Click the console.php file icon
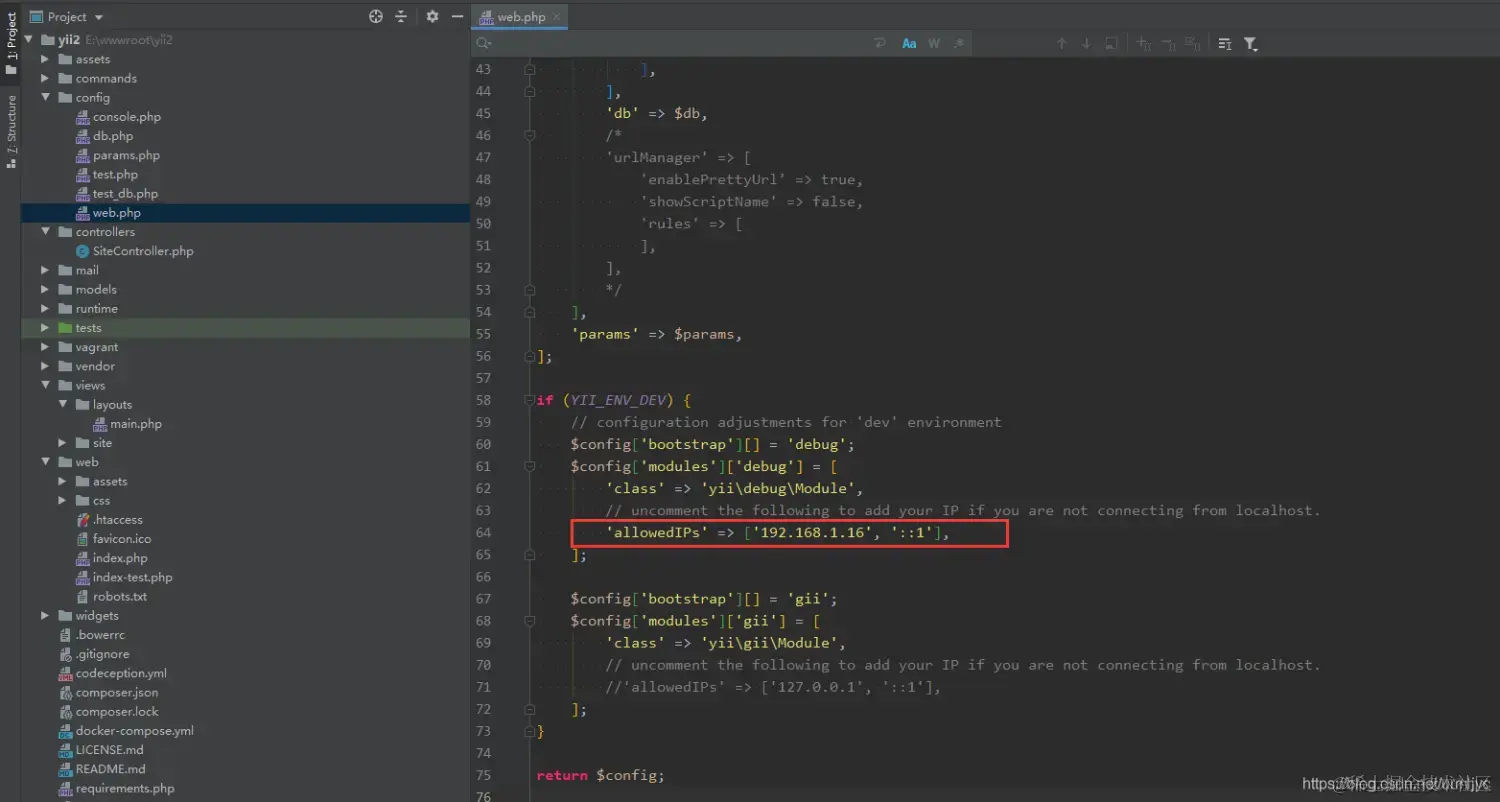This screenshot has height=802, width=1500. click(x=84, y=117)
